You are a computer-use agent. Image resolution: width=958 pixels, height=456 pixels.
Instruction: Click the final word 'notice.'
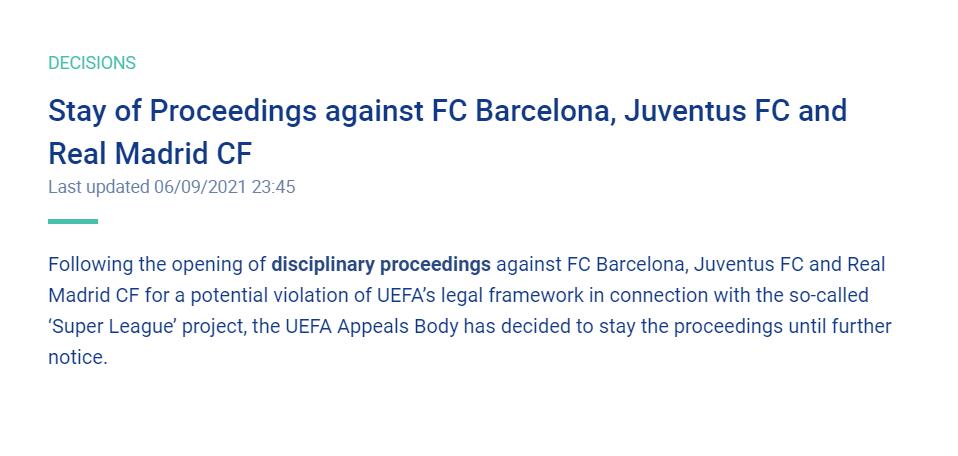(77, 357)
